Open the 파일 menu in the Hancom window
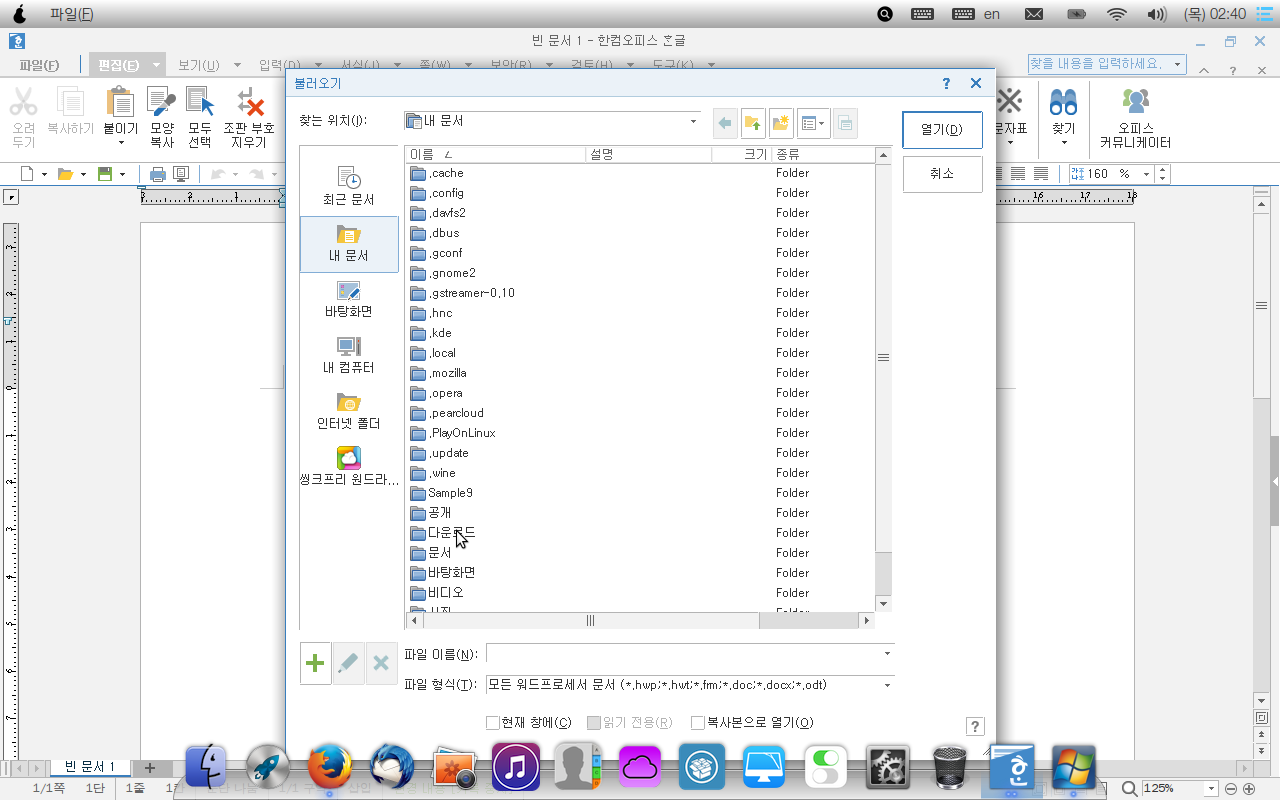 coord(39,65)
